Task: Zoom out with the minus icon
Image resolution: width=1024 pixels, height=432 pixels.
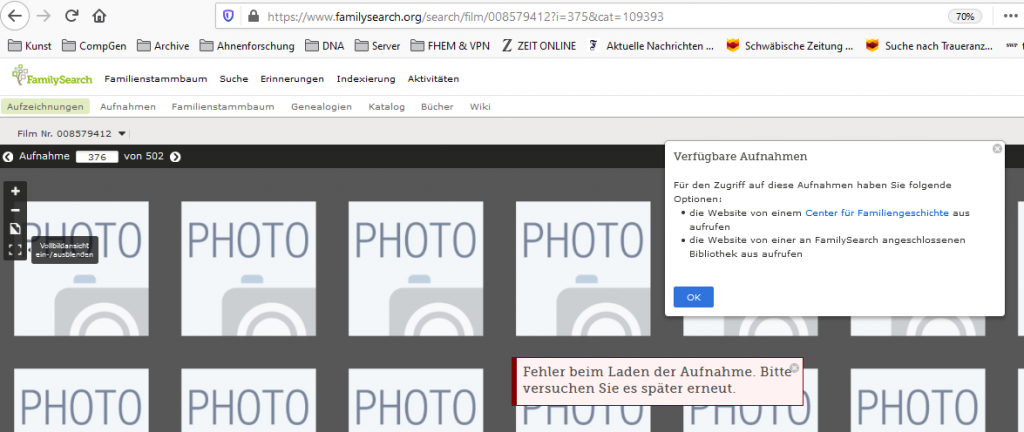Action: (16, 210)
